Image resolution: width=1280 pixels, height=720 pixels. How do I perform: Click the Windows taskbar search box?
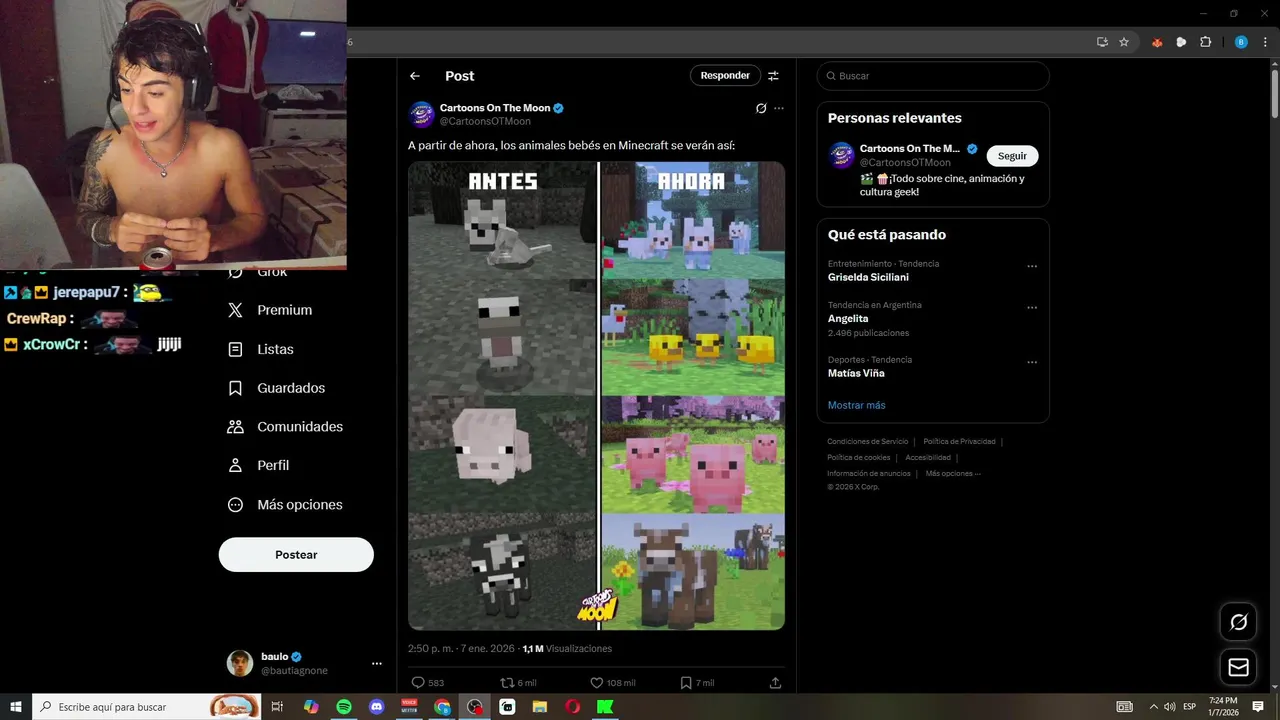pos(146,707)
